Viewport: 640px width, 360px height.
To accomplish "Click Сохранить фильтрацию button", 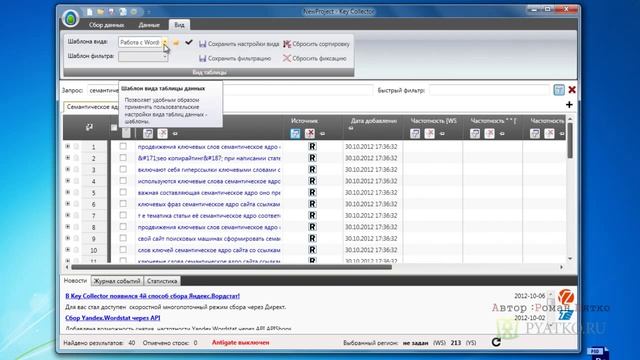I will (x=235, y=58).
